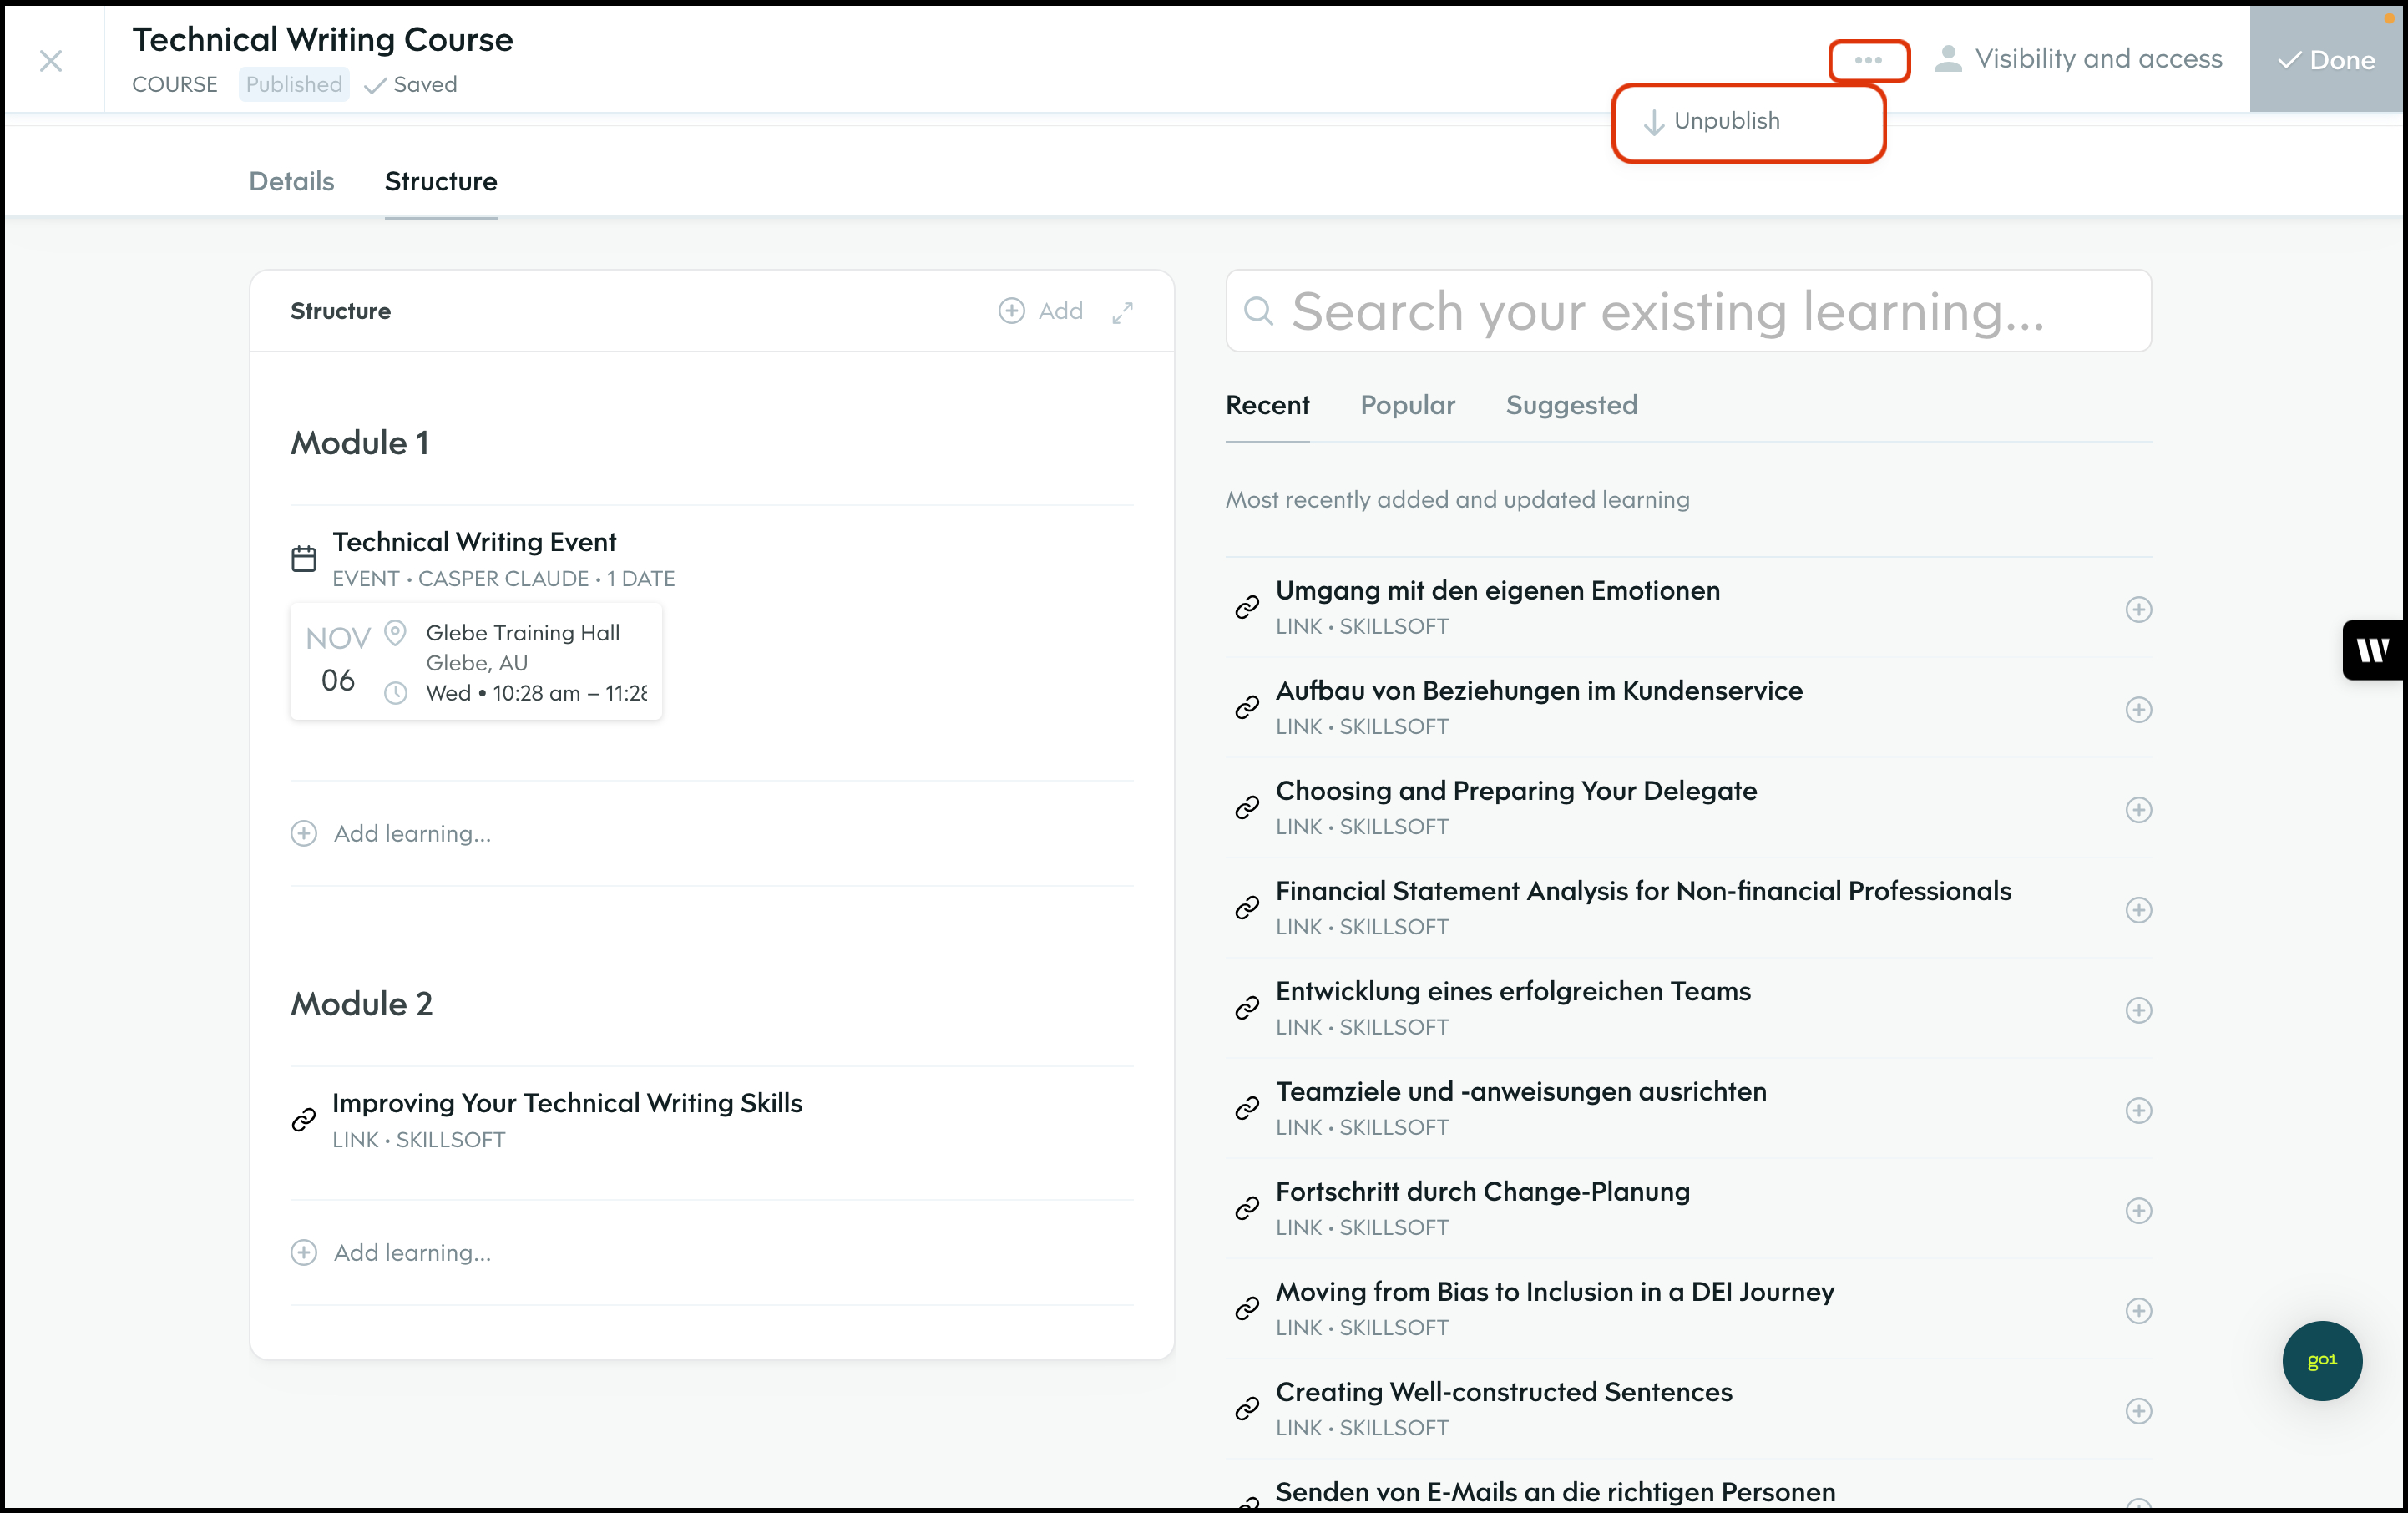The width and height of the screenshot is (2408, 1513).
Task: Open the go1 round chat widget
Action: tap(2320, 1360)
